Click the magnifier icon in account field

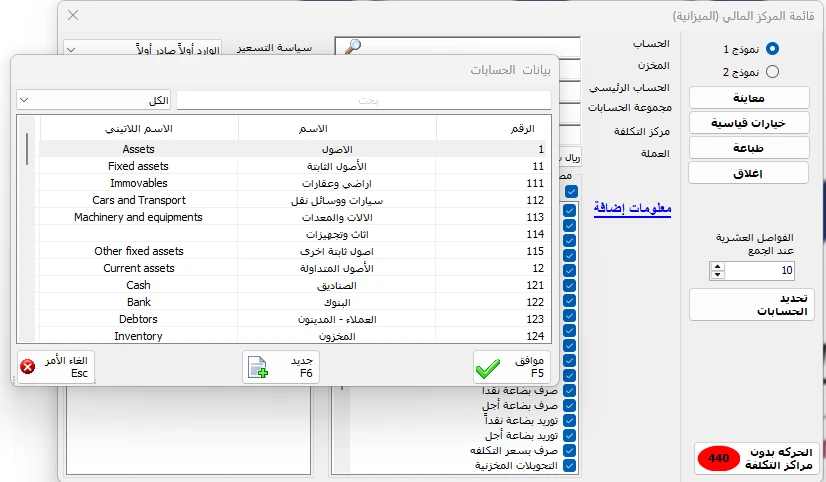tap(352, 46)
